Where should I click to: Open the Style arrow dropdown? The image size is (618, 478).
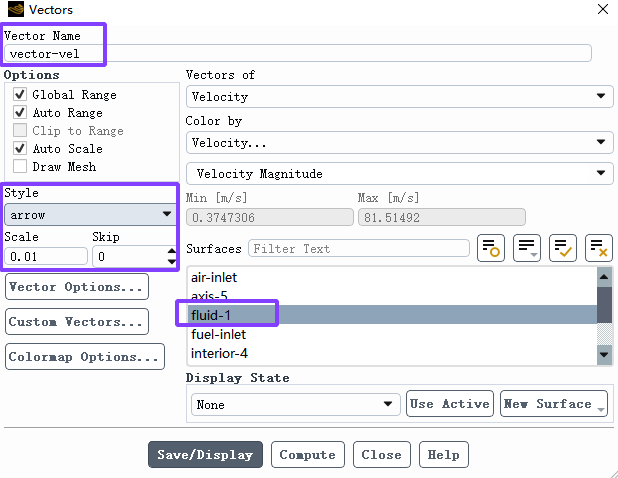[x=90, y=215]
